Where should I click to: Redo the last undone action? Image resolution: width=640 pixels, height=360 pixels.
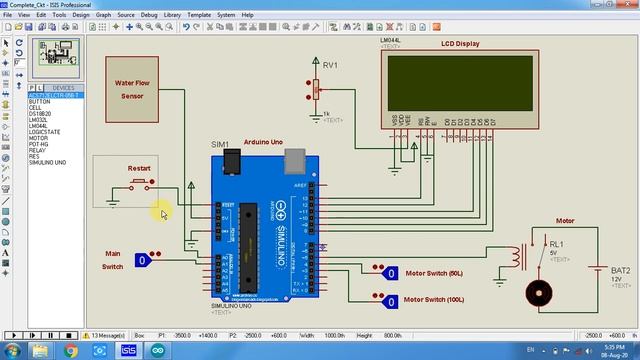pyautogui.click(x=196, y=27)
